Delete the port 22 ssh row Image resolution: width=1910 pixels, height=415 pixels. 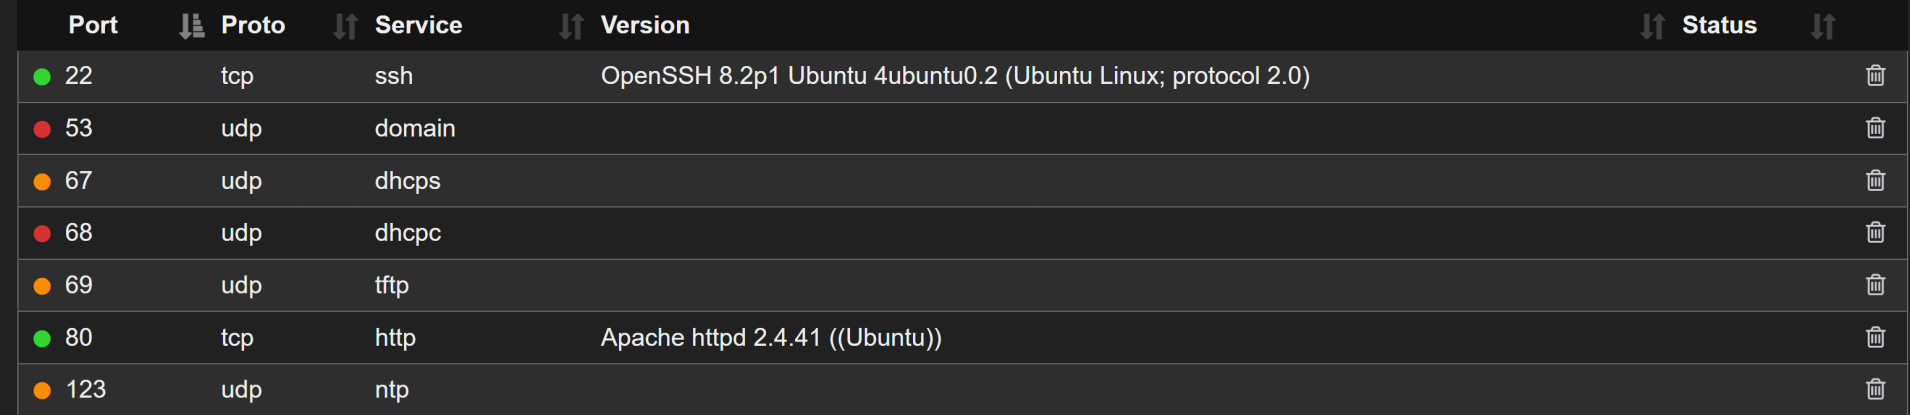pos(1875,76)
